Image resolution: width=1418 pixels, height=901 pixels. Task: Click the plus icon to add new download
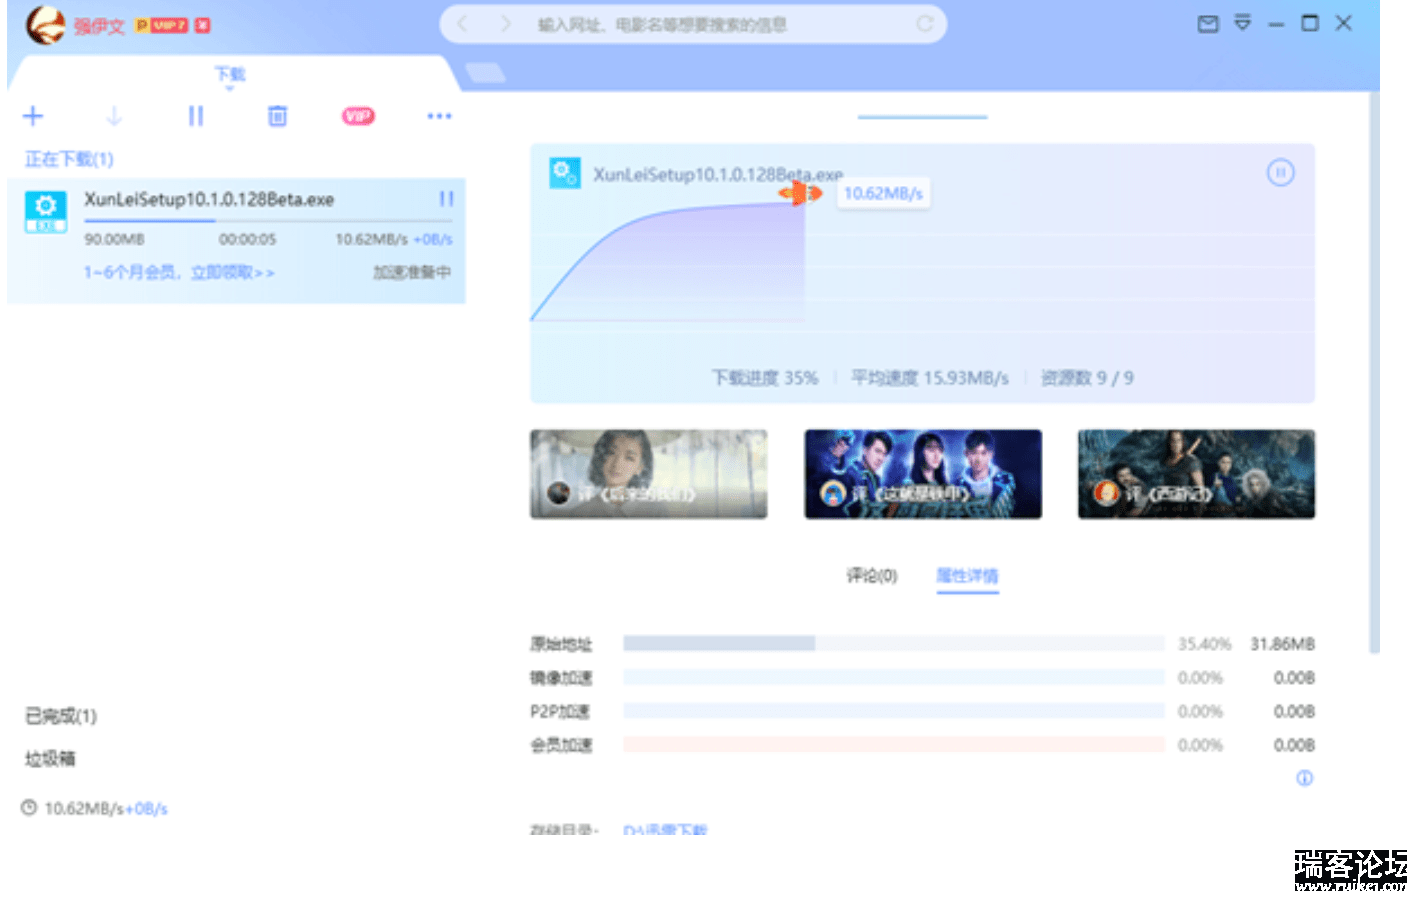click(33, 116)
